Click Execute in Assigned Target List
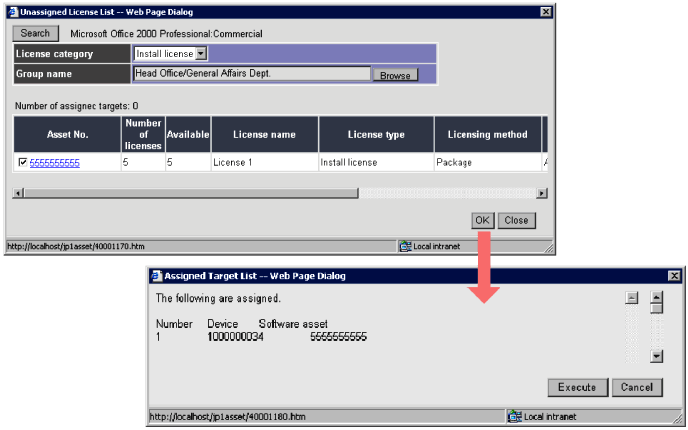This screenshot has height=430, width=688. [577, 387]
